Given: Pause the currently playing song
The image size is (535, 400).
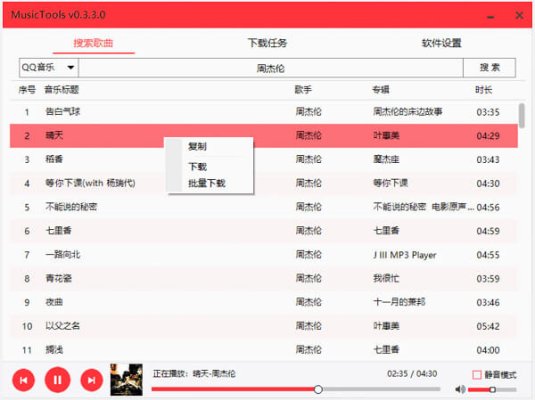Looking at the screenshot, I should [57, 380].
